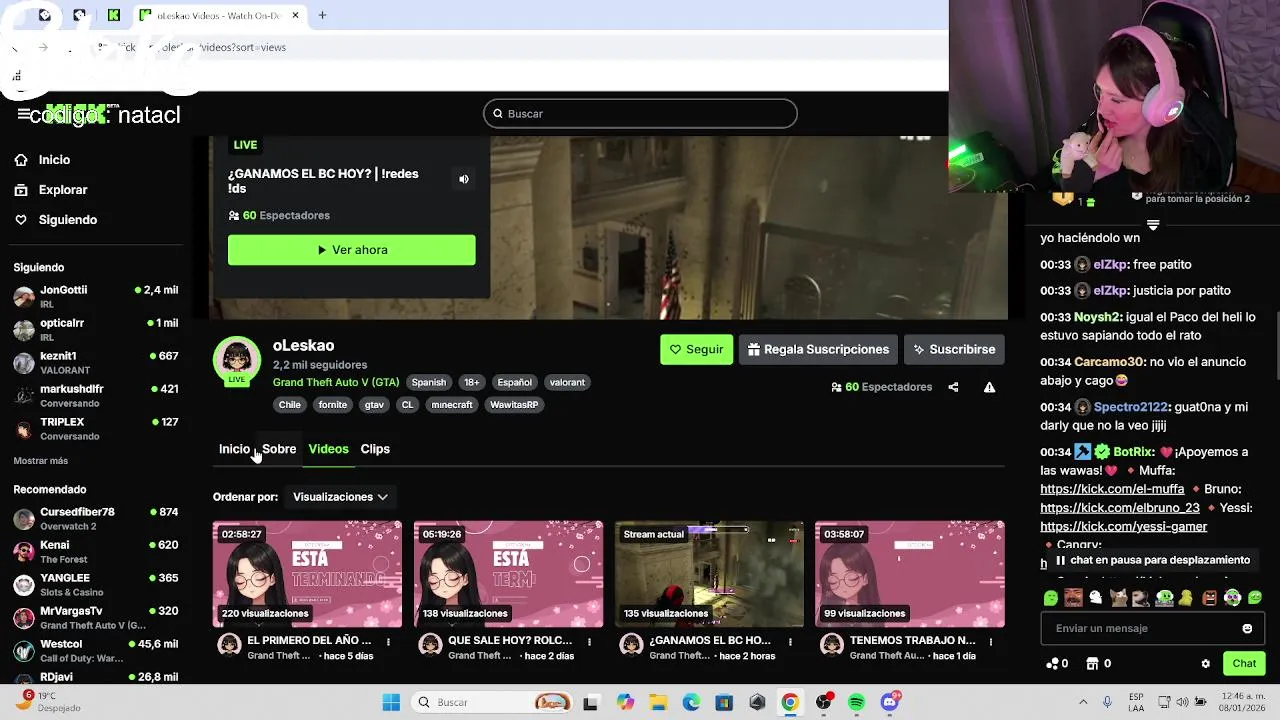
Task: Open the emoji picker in chat input
Action: click(1247, 628)
